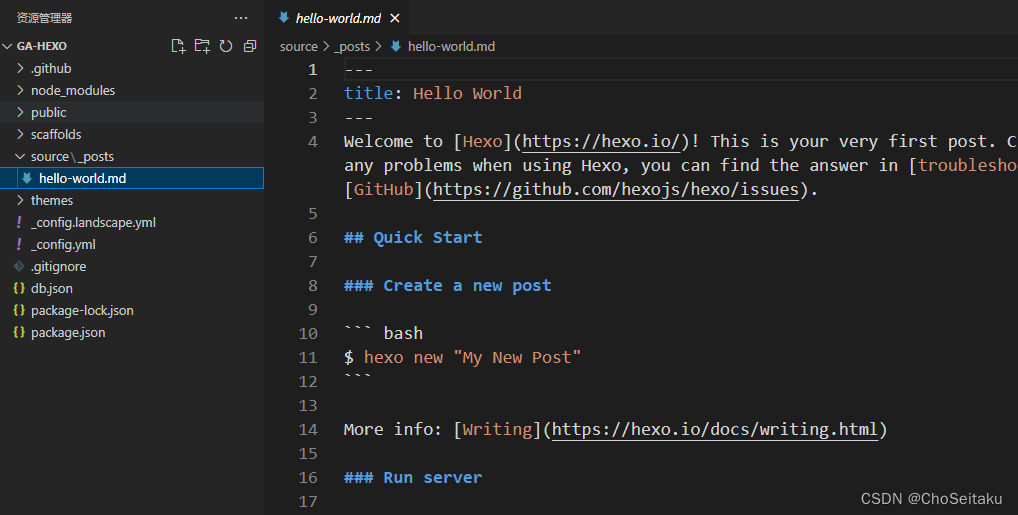Viewport: 1018px width, 515px height.
Task: Click the '### Create a new post' heading
Action: tap(447, 286)
